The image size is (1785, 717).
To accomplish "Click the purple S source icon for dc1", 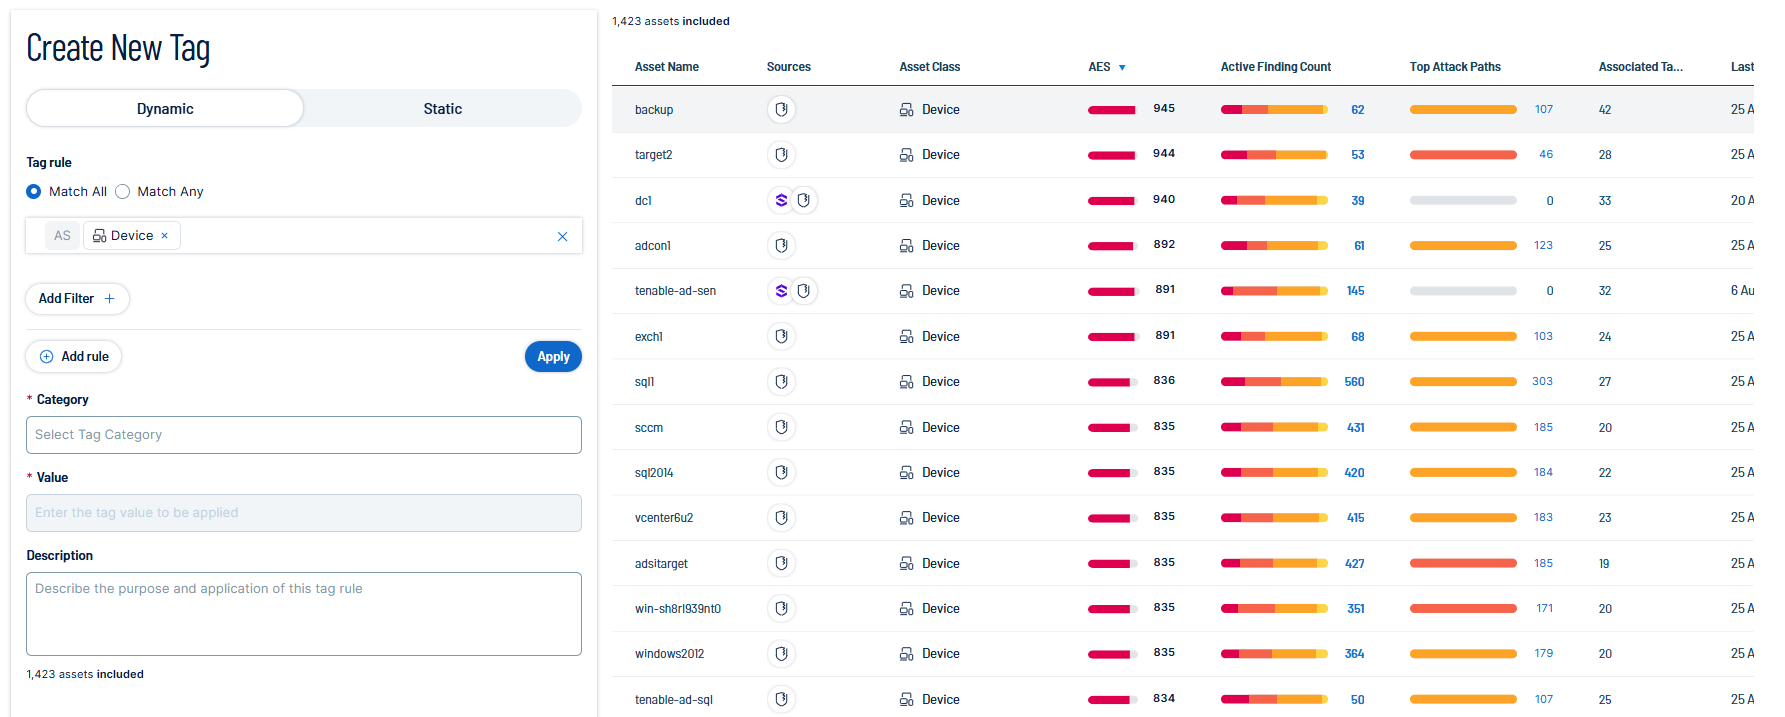I will [781, 200].
